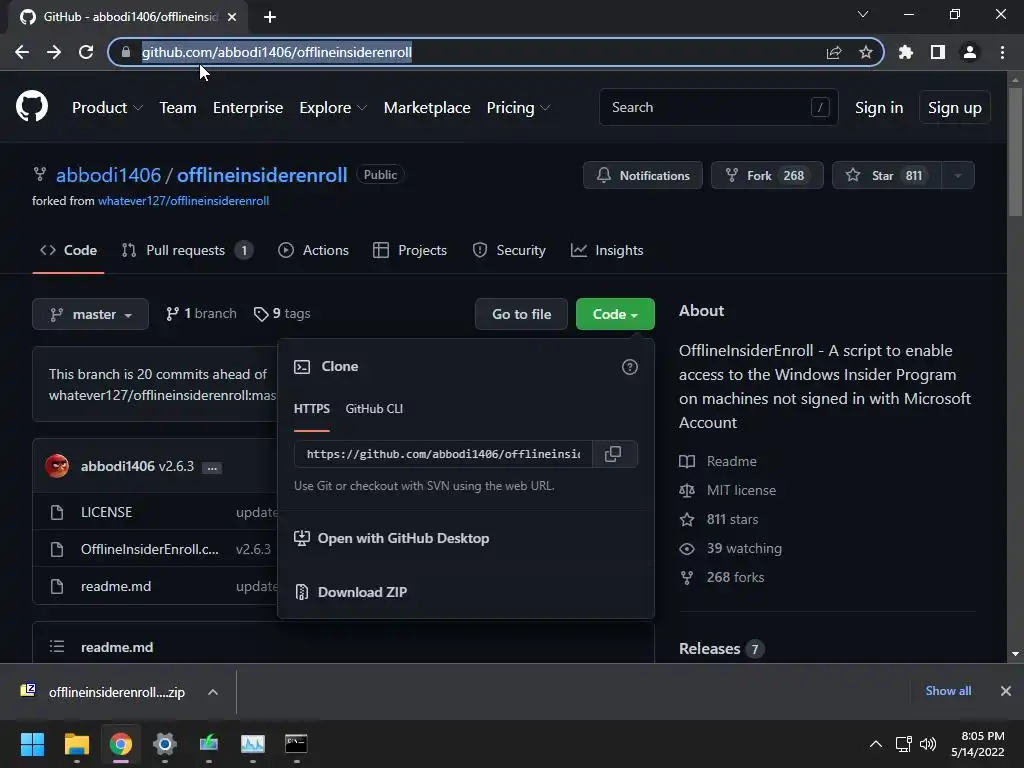Screen dimensions: 1024x768
Task: Click the volume icon in system tray
Action: (x=927, y=744)
